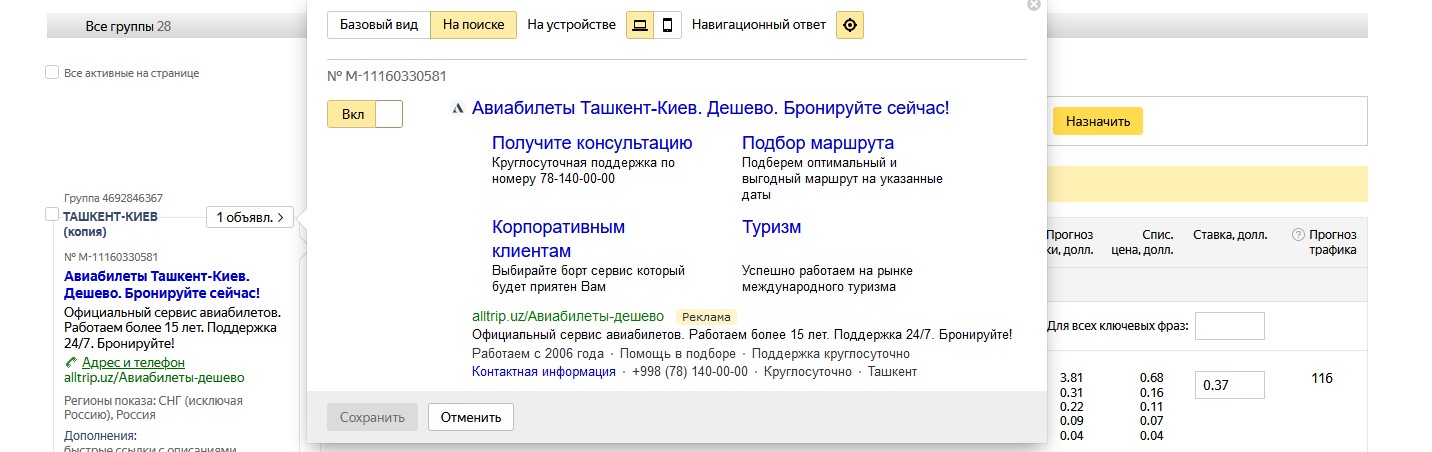The image size is (1432, 452).
Task: Click Ставка, долл. column header
Action: (1230, 235)
